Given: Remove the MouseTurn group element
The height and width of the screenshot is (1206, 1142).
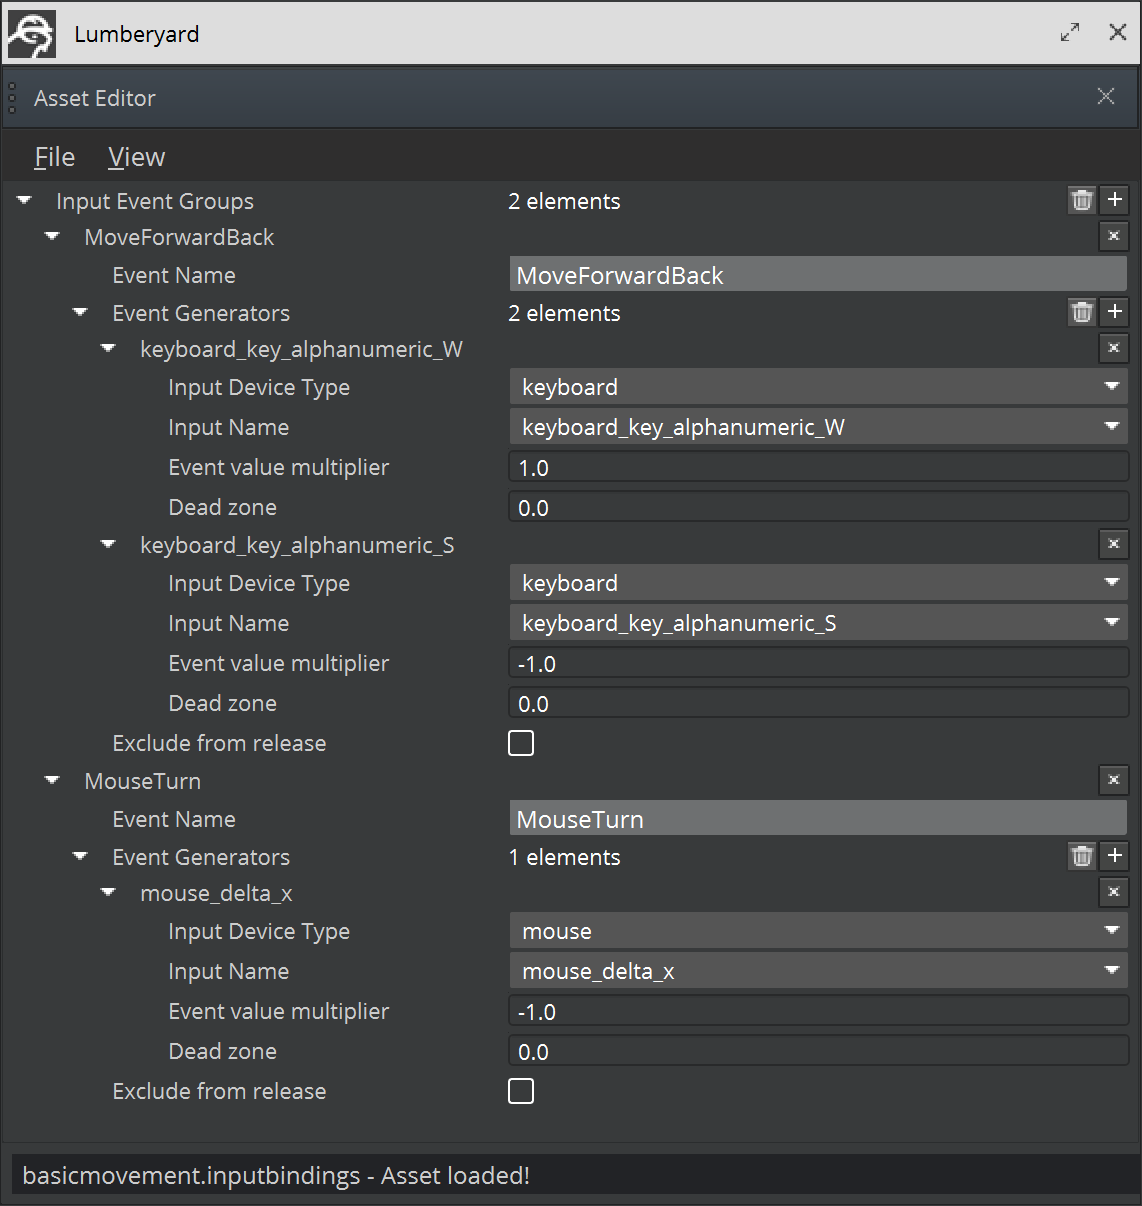Looking at the screenshot, I should (x=1114, y=781).
